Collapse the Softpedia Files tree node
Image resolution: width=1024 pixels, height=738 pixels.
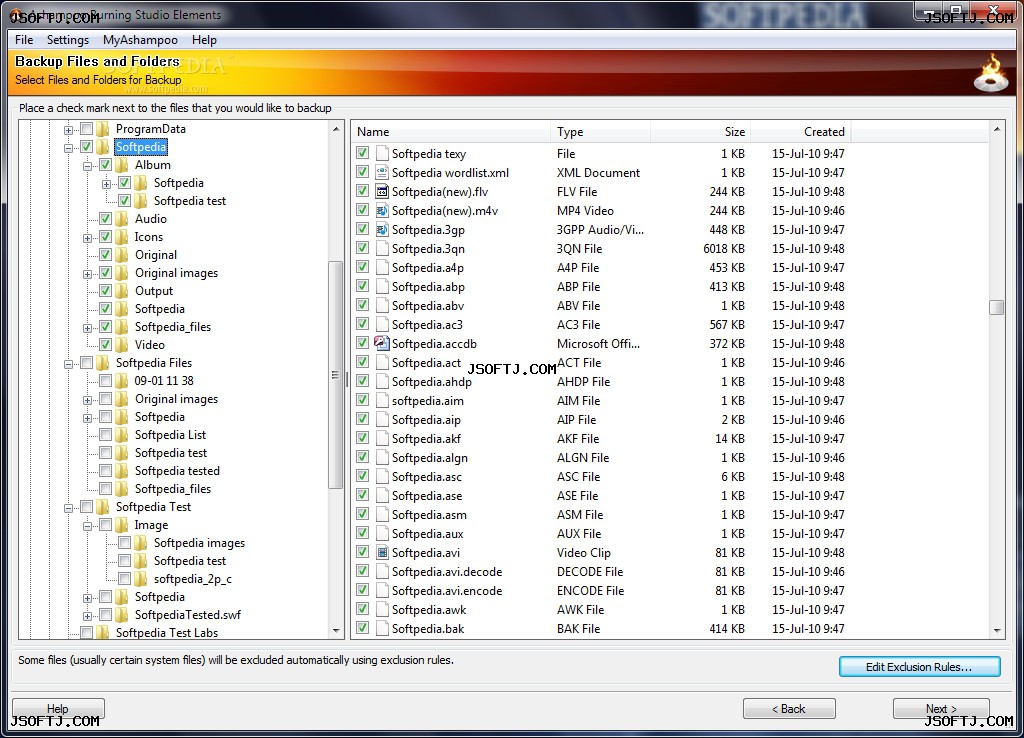(69, 364)
